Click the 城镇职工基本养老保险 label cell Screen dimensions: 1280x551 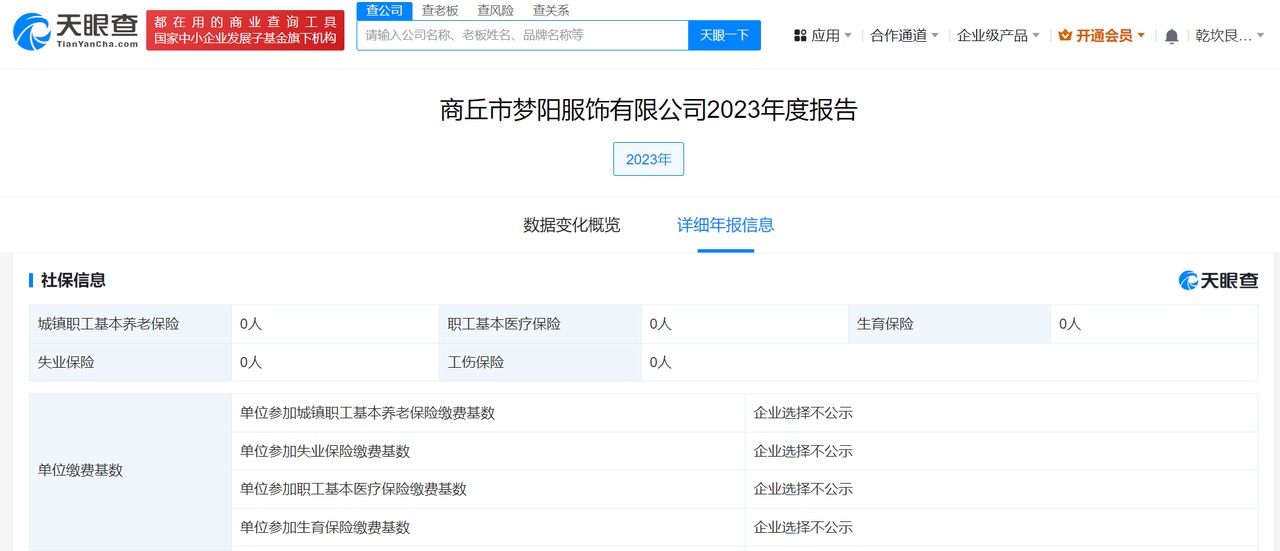[x=130, y=324]
